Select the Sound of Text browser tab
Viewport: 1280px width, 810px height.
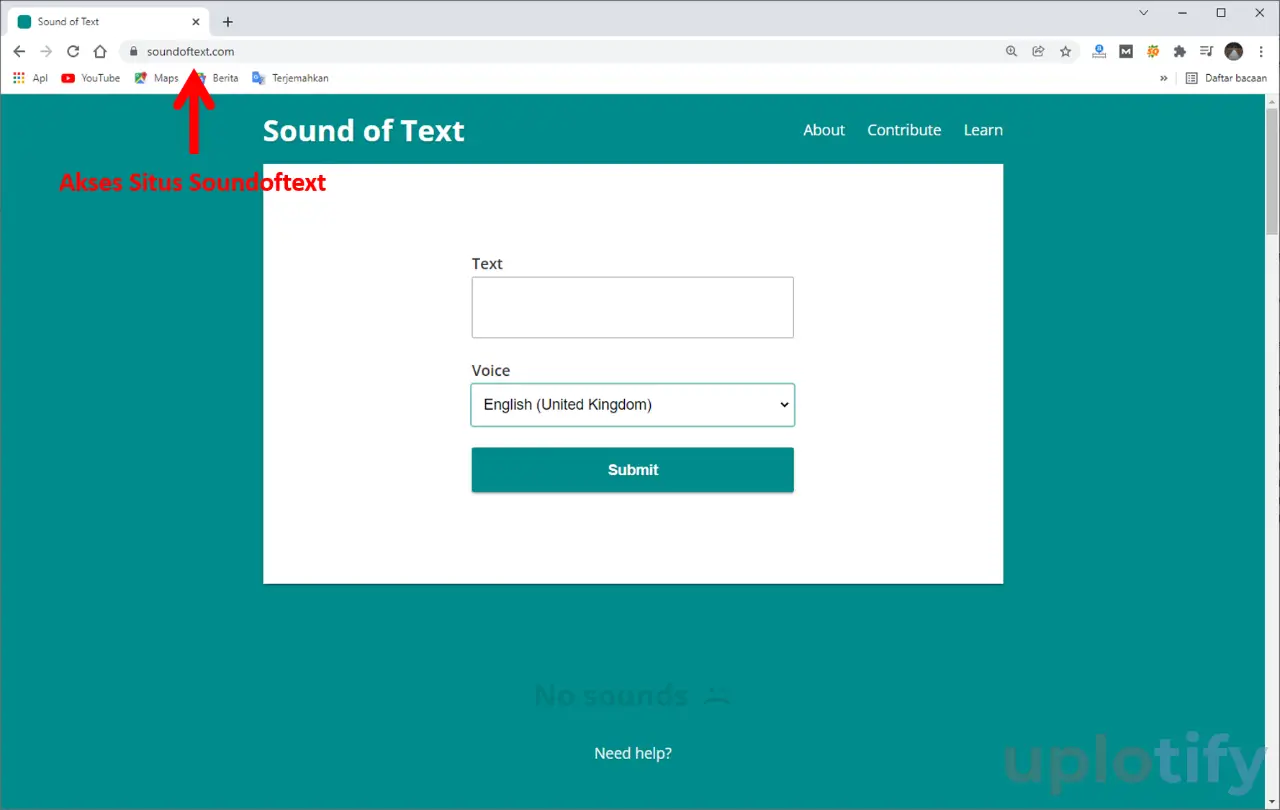pos(107,21)
